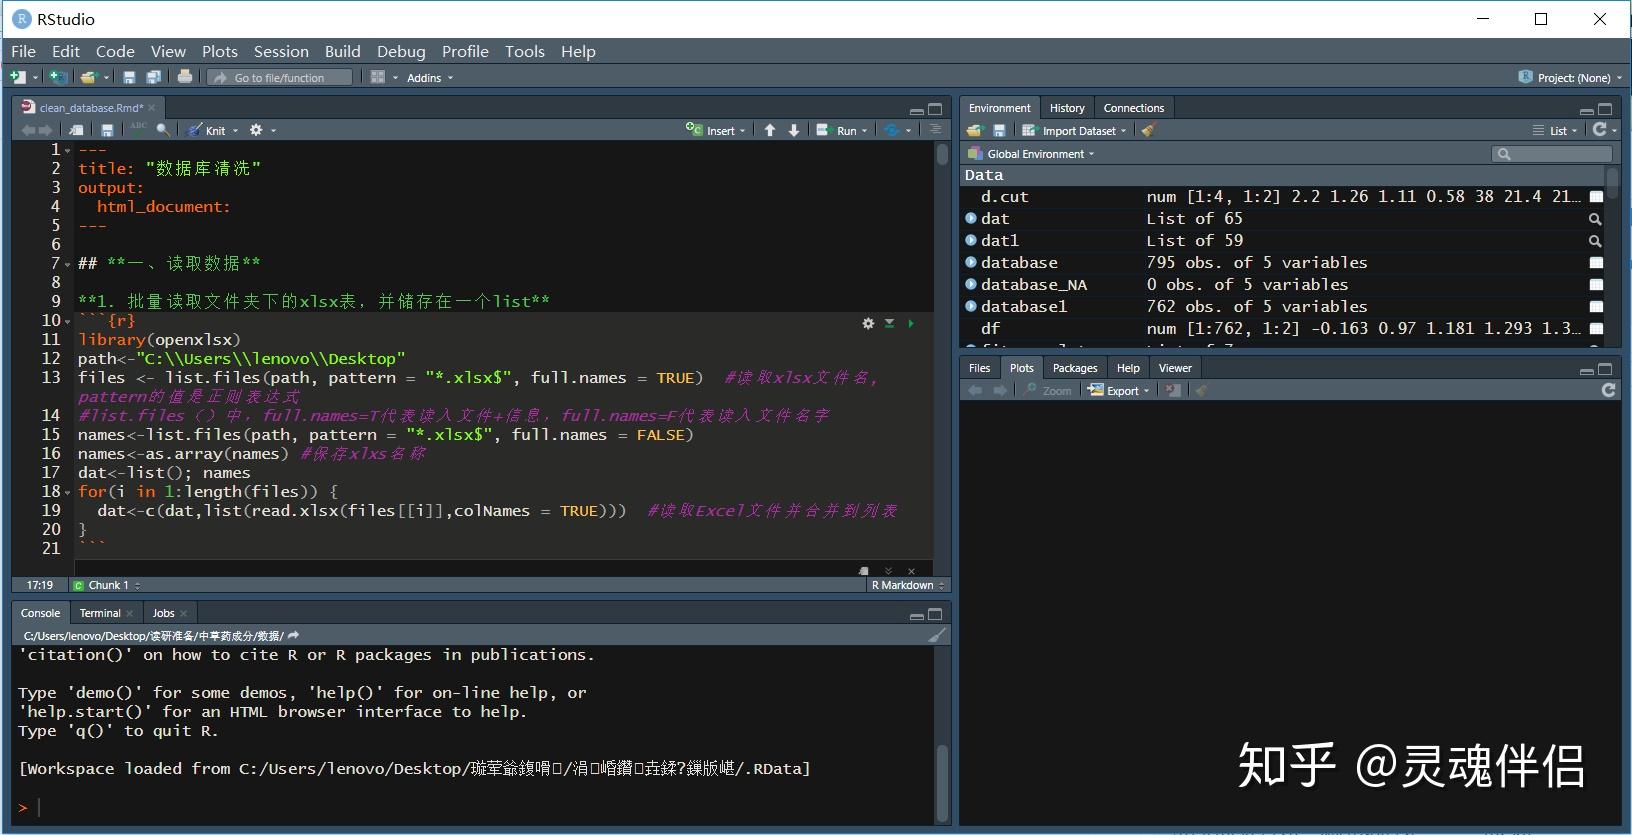This screenshot has height=835, width=1632.
Task: Expand the database1 object details
Action: pyautogui.click(x=971, y=307)
